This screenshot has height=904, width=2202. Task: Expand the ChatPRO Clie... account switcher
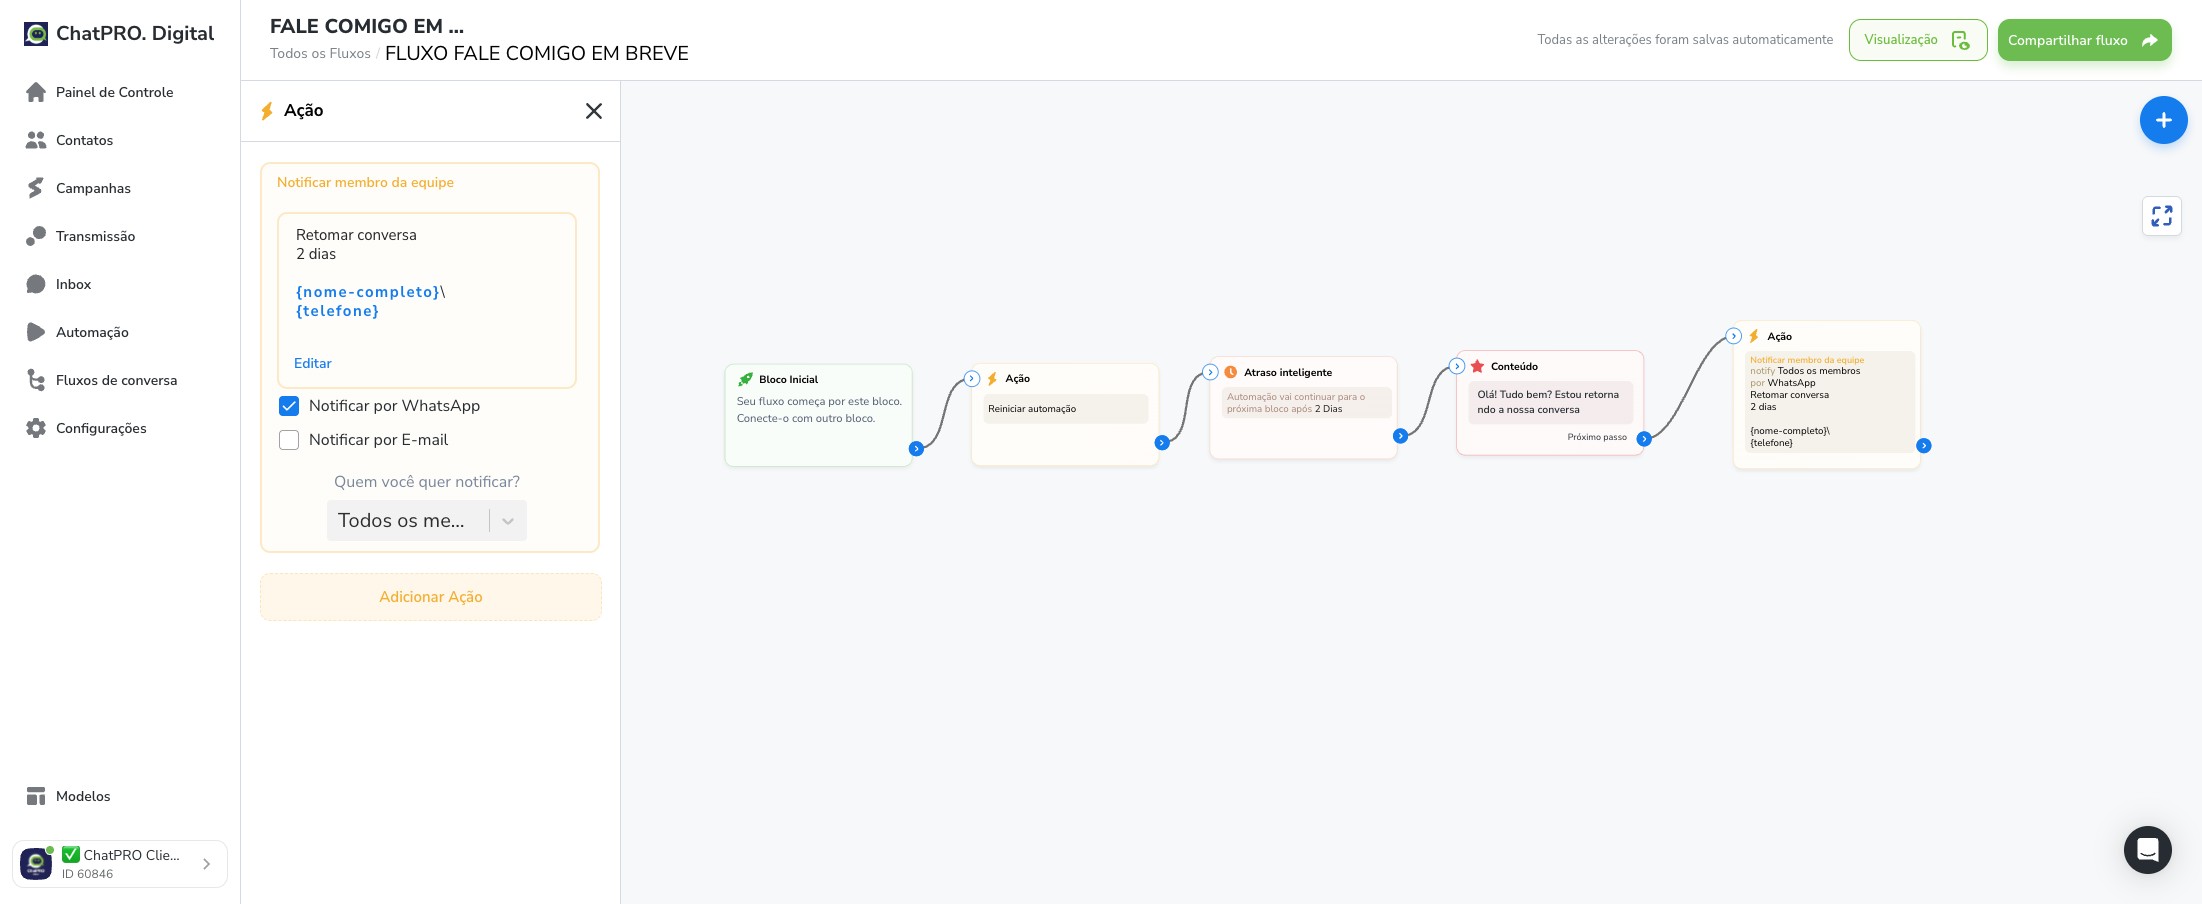tap(120, 864)
